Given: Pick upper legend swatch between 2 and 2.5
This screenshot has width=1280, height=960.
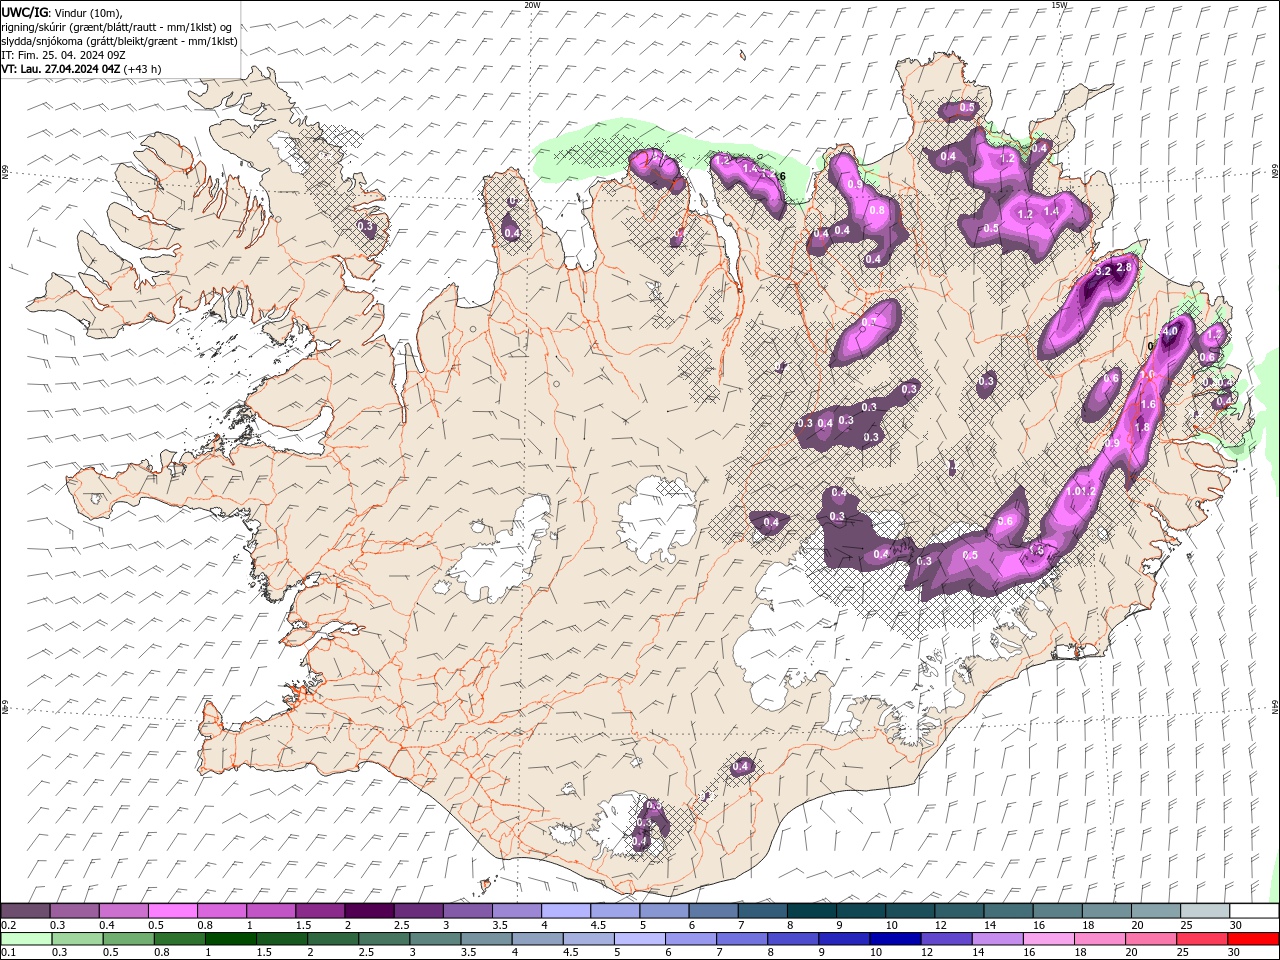Looking at the screenshot, I should pos(368,911).
